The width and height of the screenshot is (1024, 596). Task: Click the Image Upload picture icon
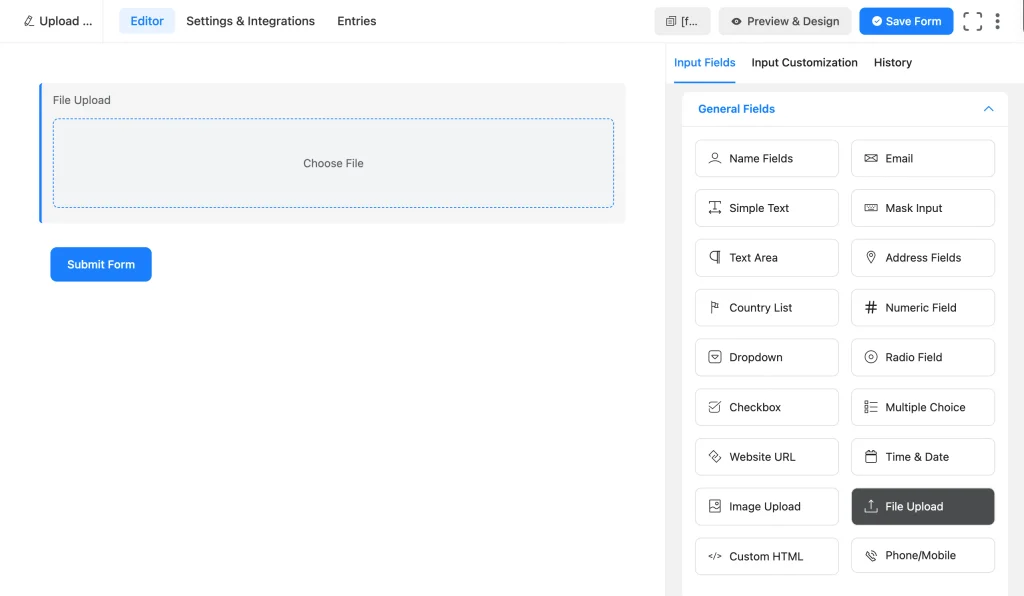[714, 506]
